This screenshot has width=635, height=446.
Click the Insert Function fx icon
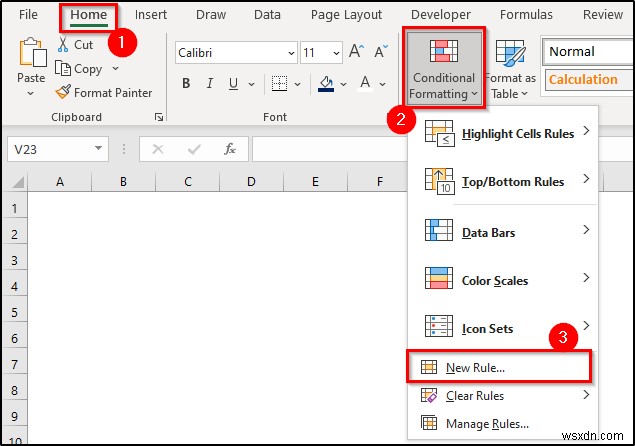coord(230,149)
